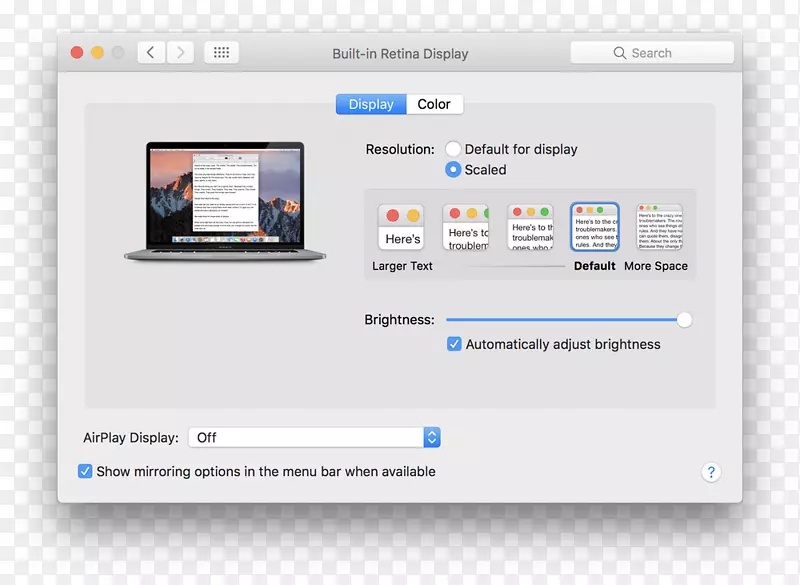This screenshot has height=585, width=800.
Task: Click the magnifying glass in the search box
Action: (621, 53)
